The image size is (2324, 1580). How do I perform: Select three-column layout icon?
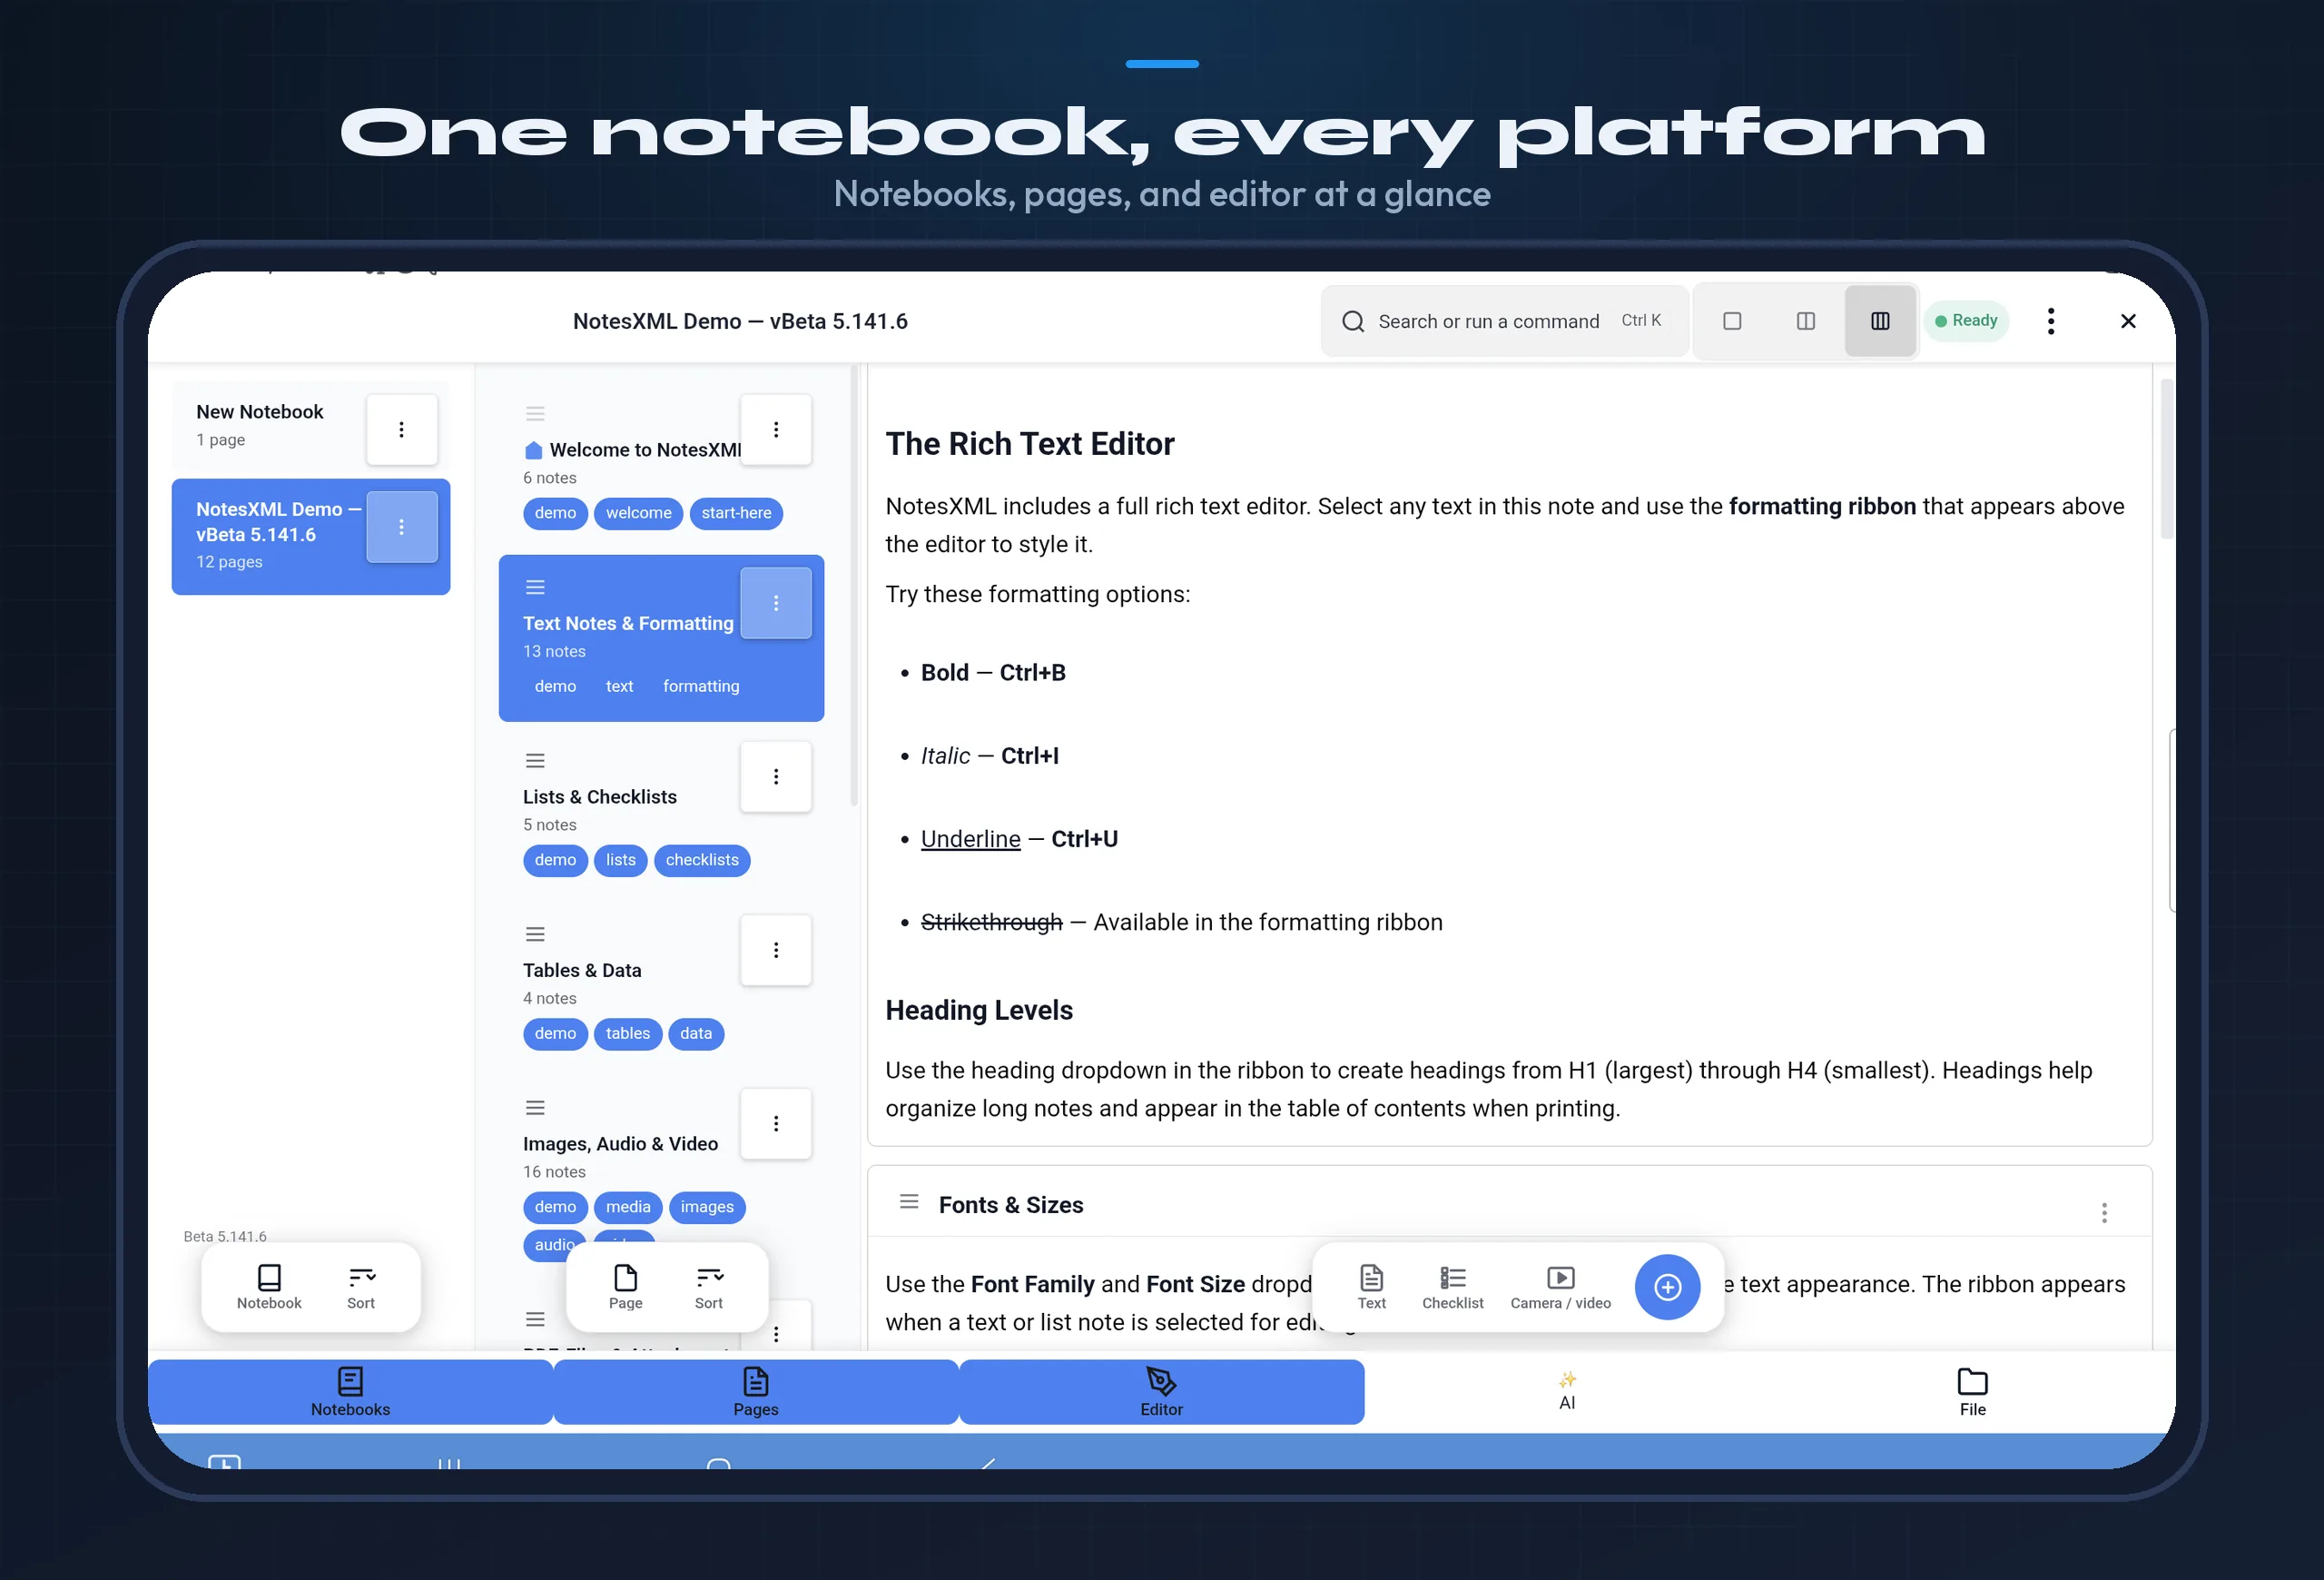point(1880,321)
